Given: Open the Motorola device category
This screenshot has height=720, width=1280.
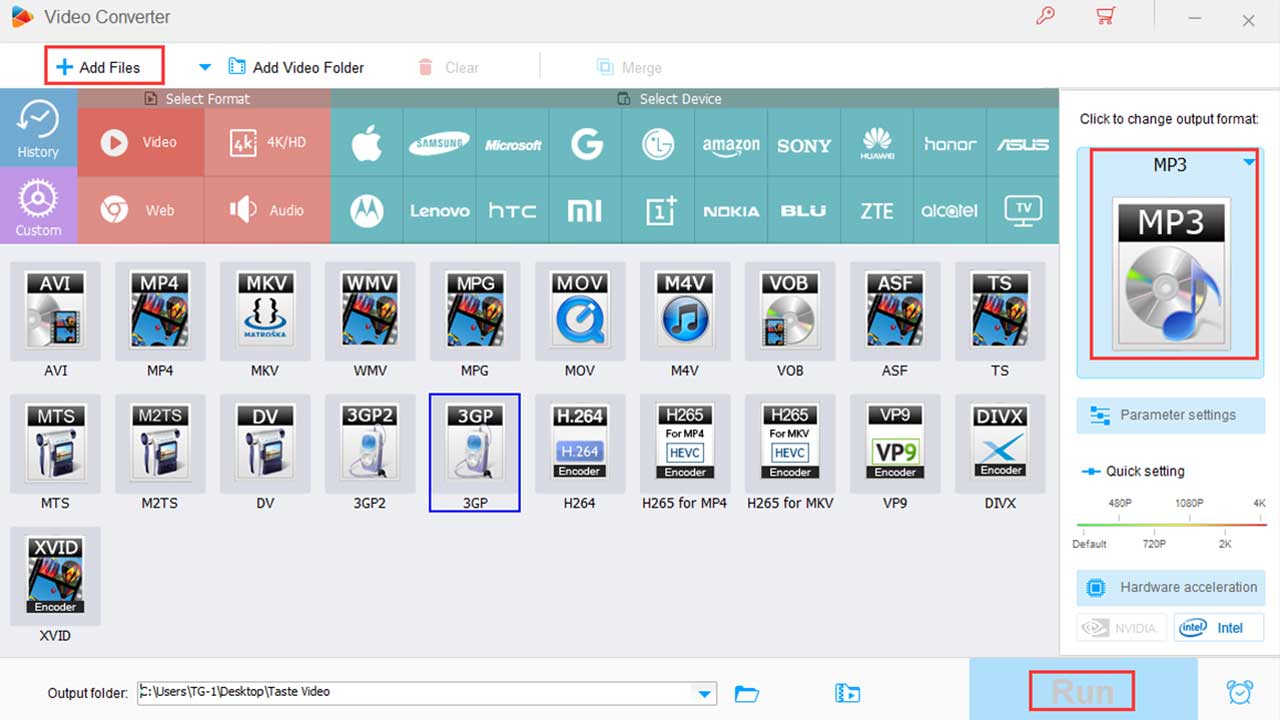Looking at the screenshot, I should click(x=367, y=211).
